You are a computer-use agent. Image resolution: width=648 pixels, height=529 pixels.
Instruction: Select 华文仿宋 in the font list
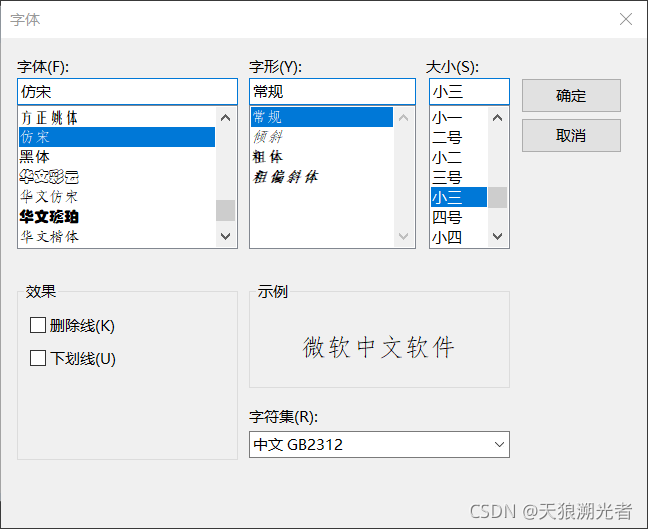[117, 197]
